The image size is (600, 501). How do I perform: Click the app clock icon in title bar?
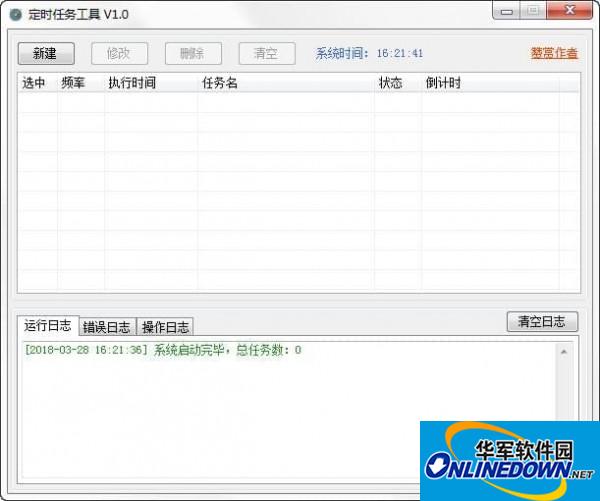click(x=16, y=15)
